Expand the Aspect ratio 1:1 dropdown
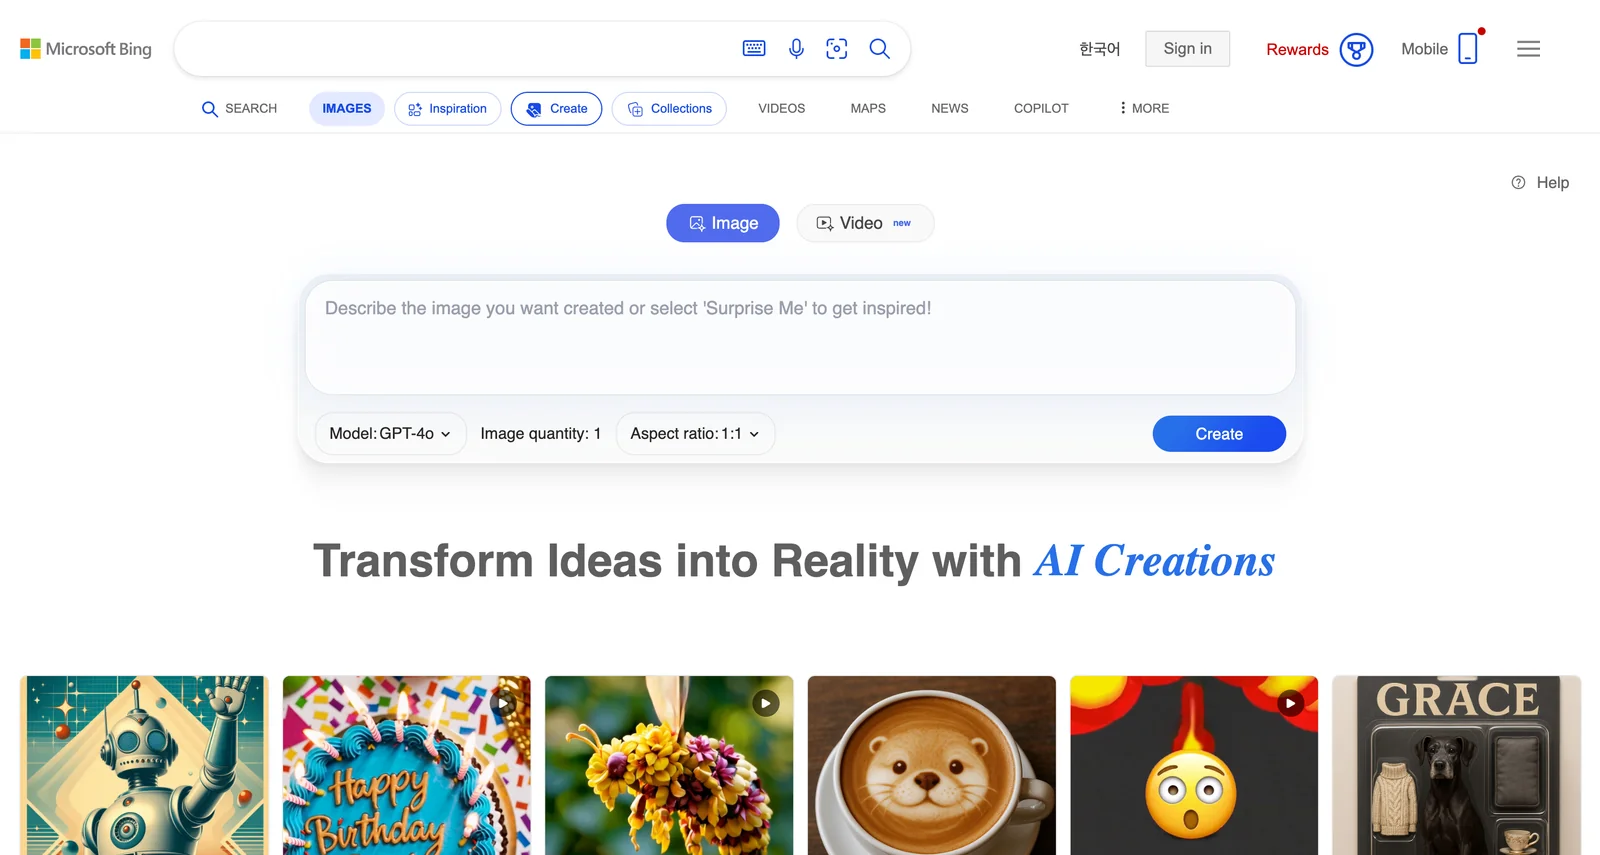 click(x=695, y=434)
